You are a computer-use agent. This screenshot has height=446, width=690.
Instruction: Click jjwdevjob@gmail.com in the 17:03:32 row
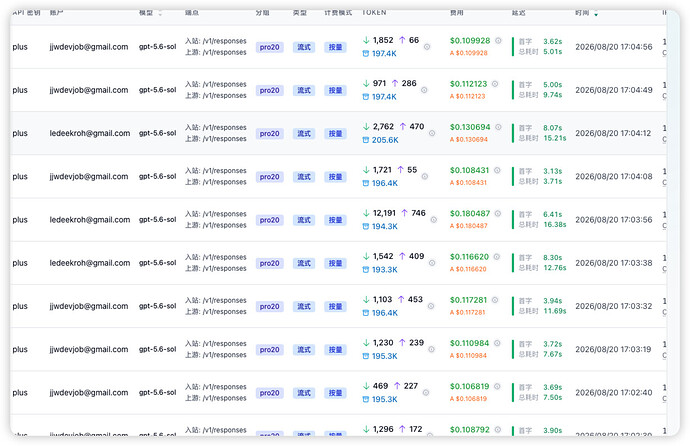point(89,306)
